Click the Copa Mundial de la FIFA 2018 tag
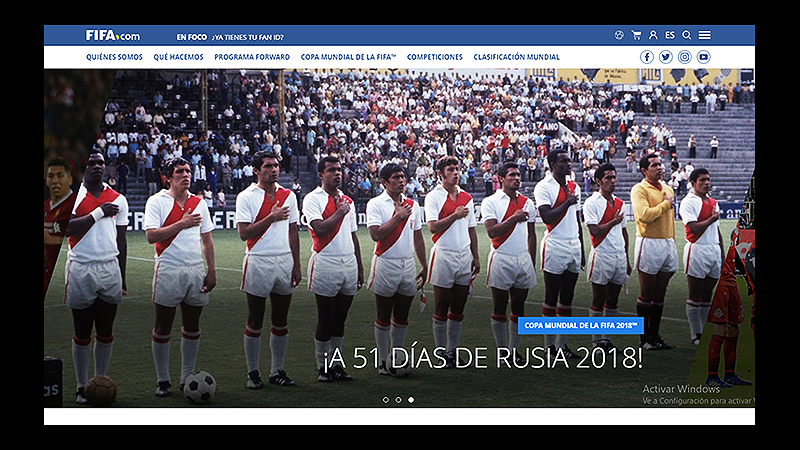This screenshot has height=450, width=800. tap(581, 326)
